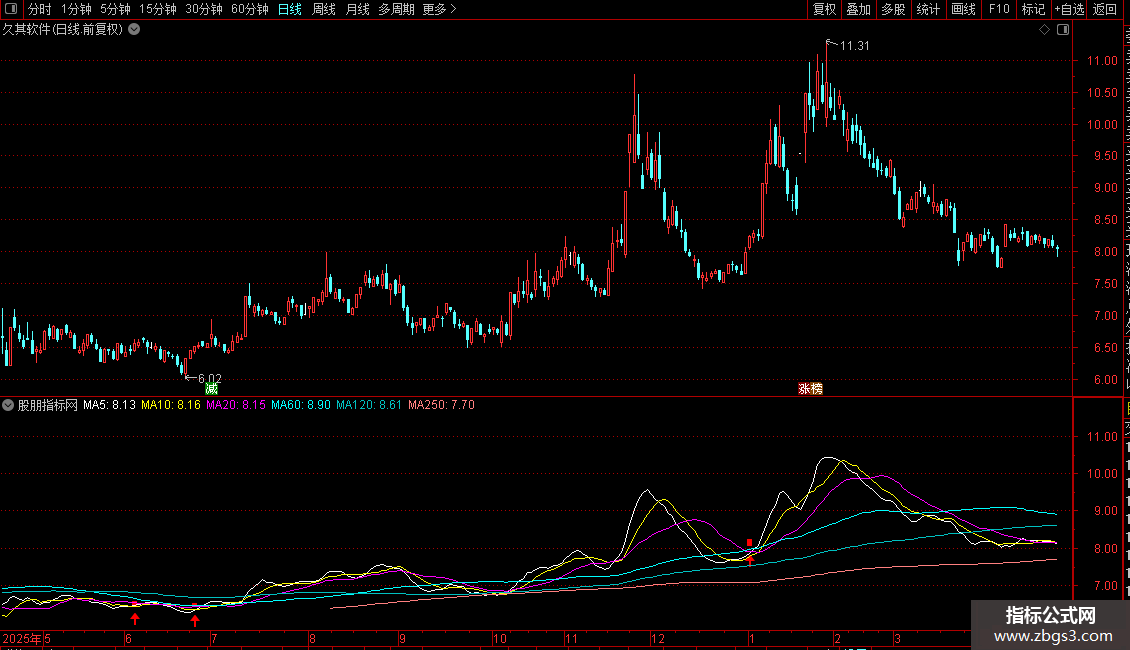The width and height of the screenshot is (1130, 650).
Task: Select the 日线 daily period
Action: [x=290, y=9]
